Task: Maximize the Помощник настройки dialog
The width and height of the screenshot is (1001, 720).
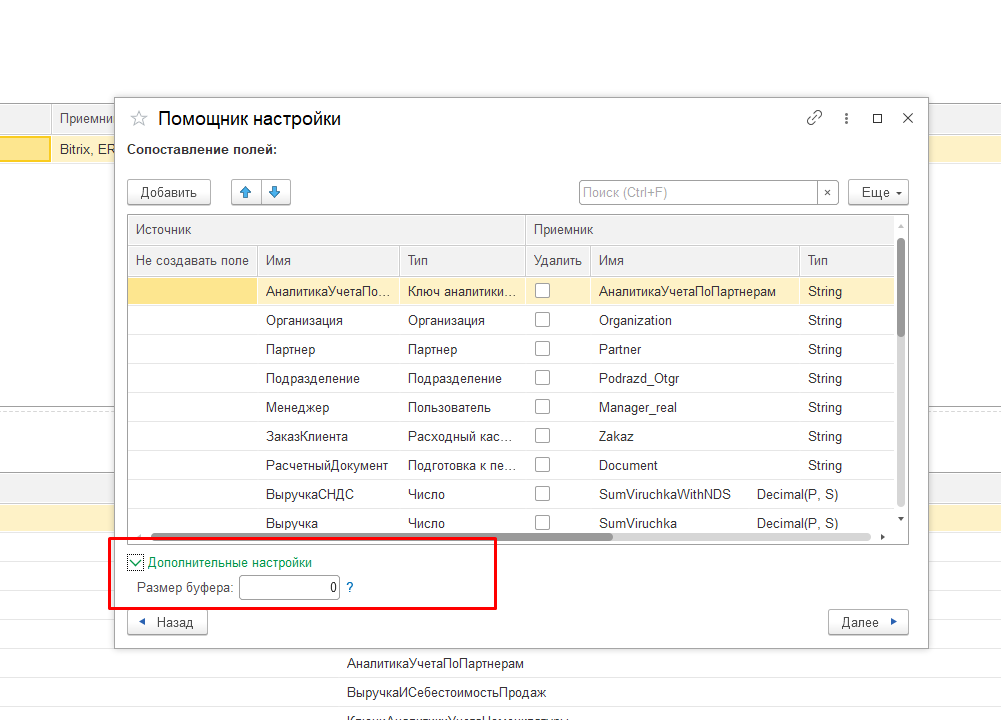Action: point(877,118)
